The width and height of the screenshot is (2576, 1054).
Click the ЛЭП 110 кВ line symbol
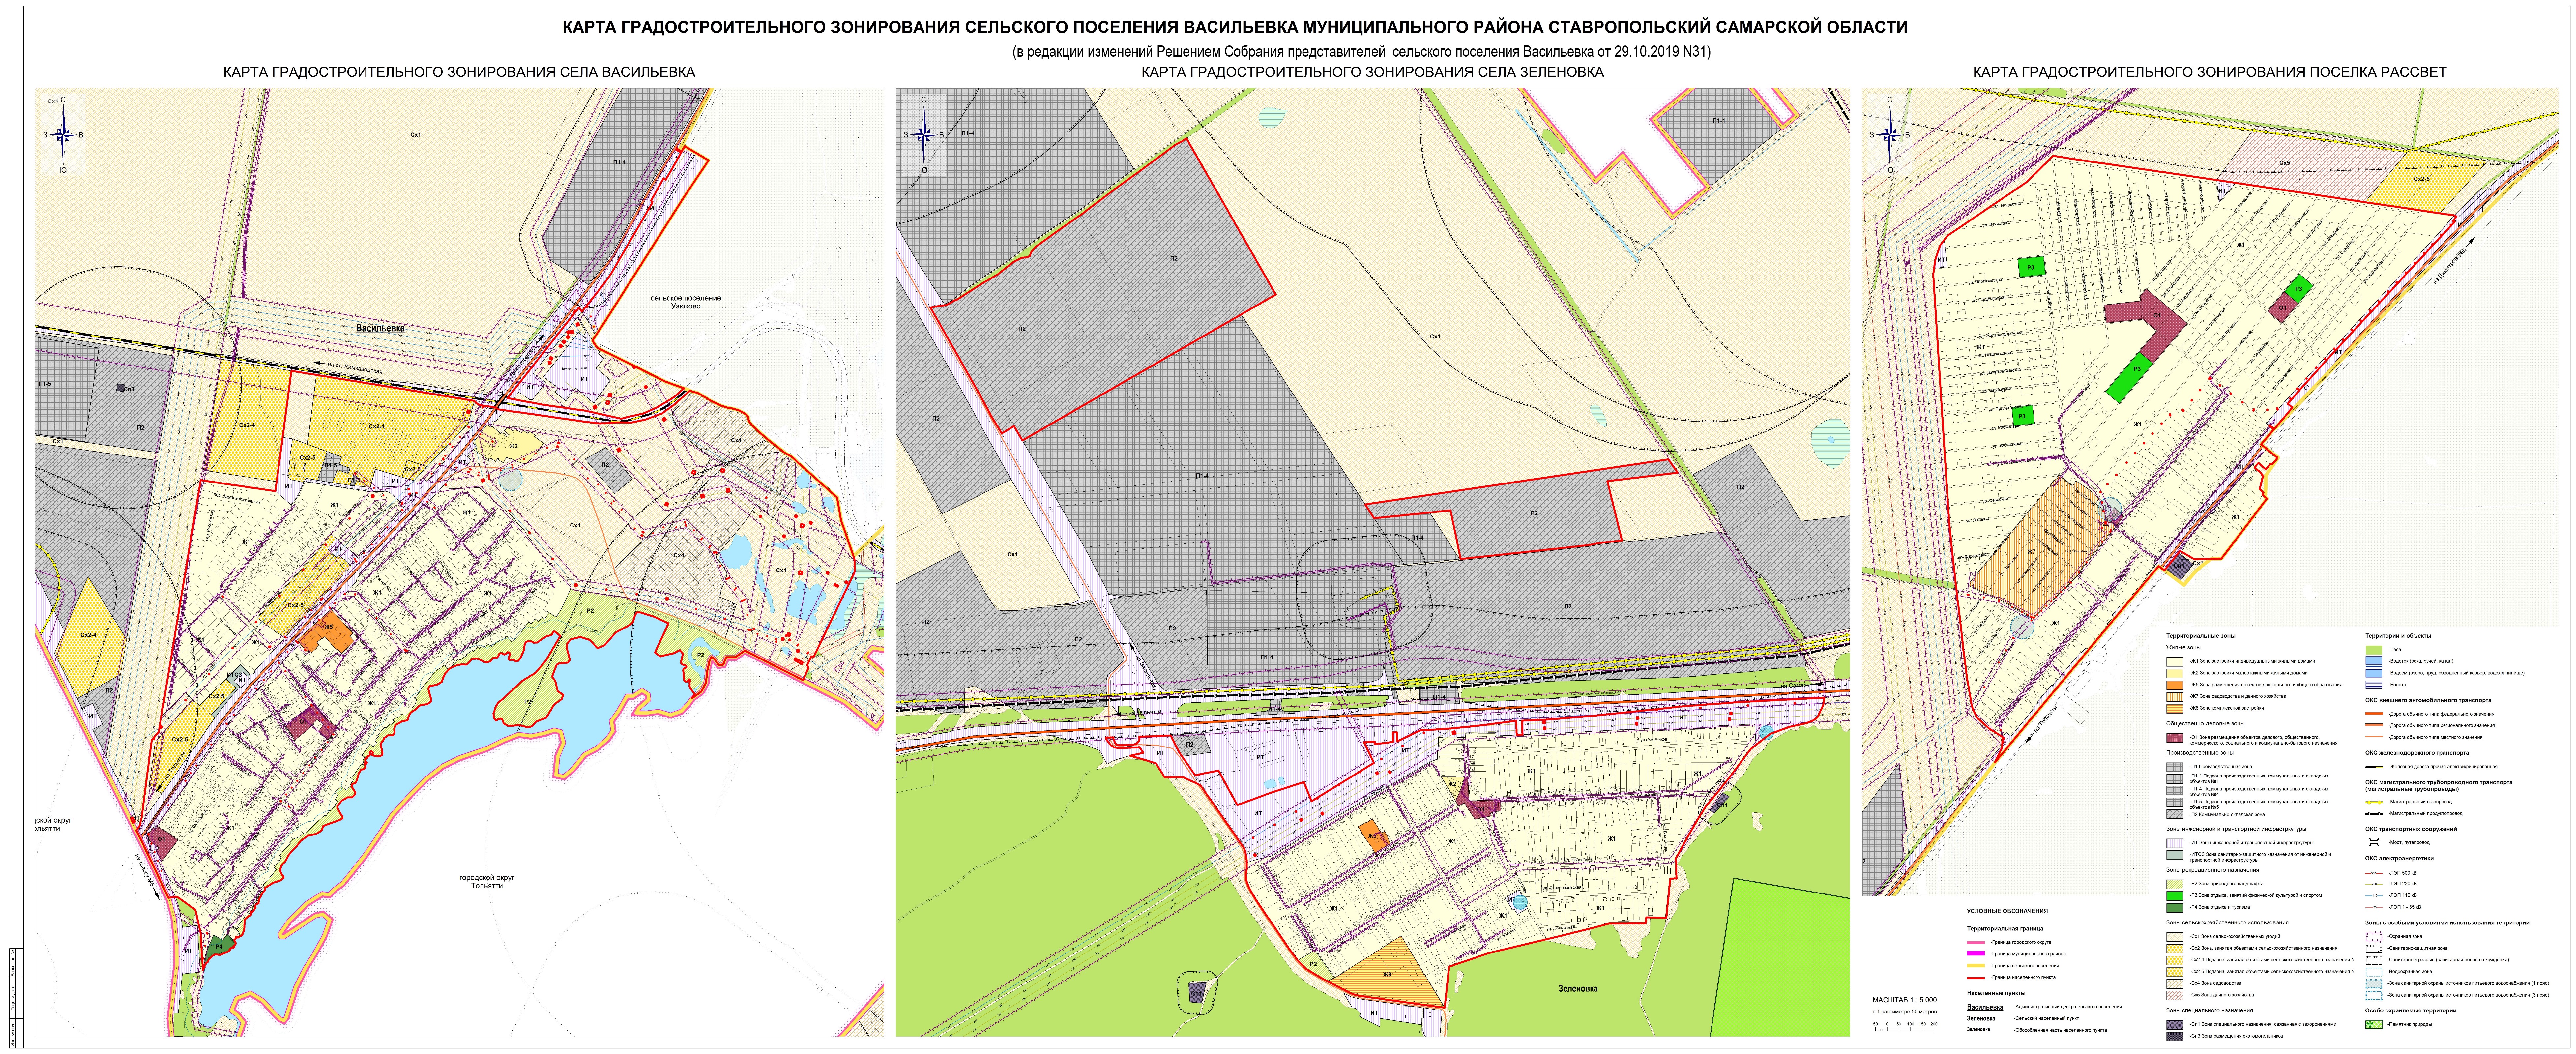click(x=2374, y=896)
